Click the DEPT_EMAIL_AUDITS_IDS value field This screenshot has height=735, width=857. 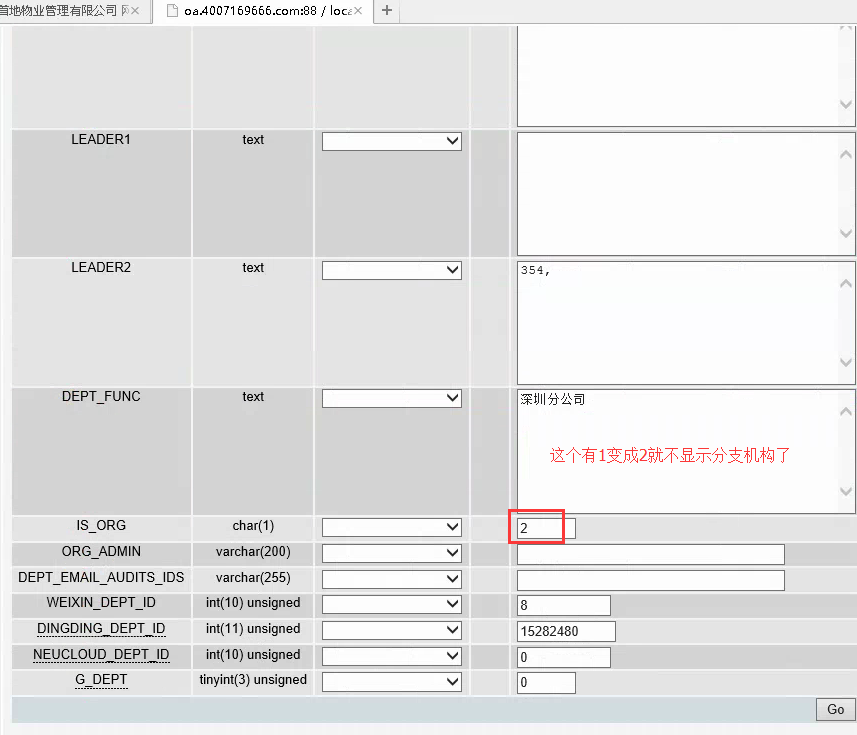click(x=650, y=580)
